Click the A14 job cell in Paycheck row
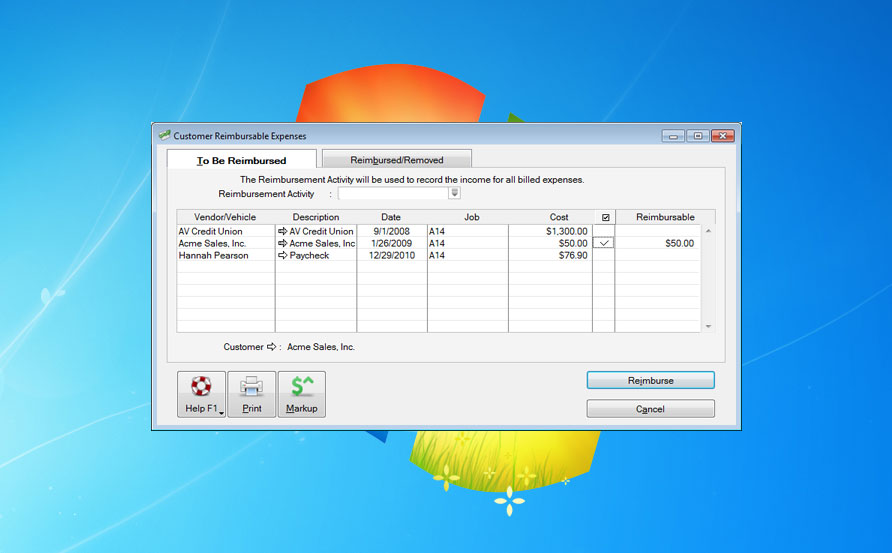 pos(467,255)
